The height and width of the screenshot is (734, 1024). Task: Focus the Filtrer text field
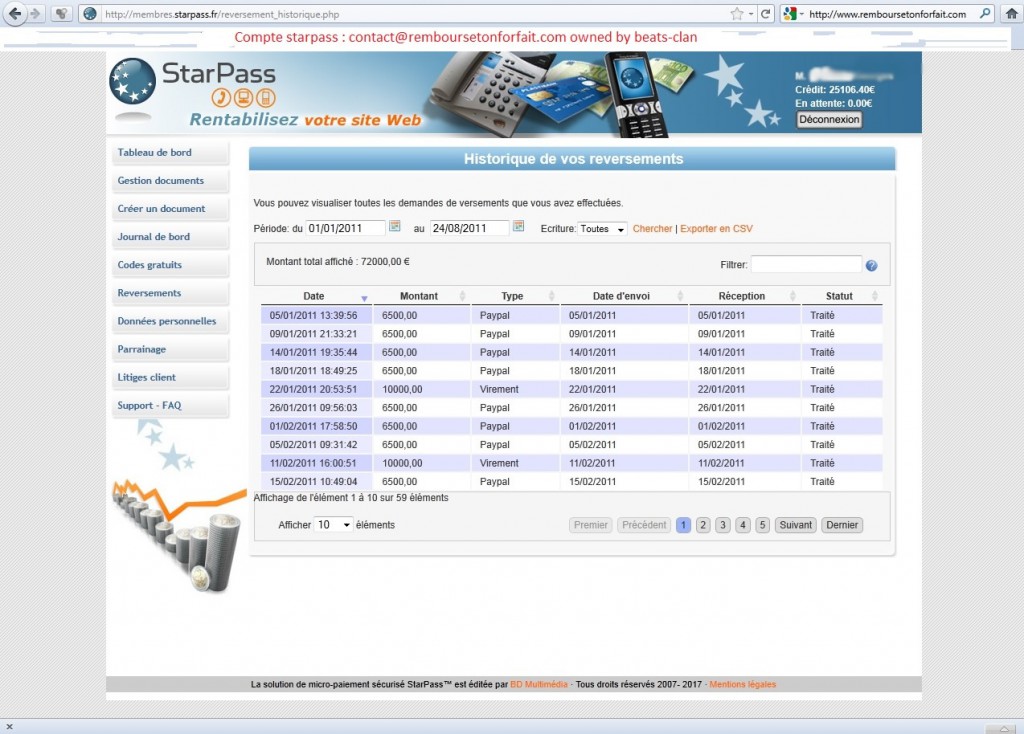pyautogui.click(x=806, y=264)
